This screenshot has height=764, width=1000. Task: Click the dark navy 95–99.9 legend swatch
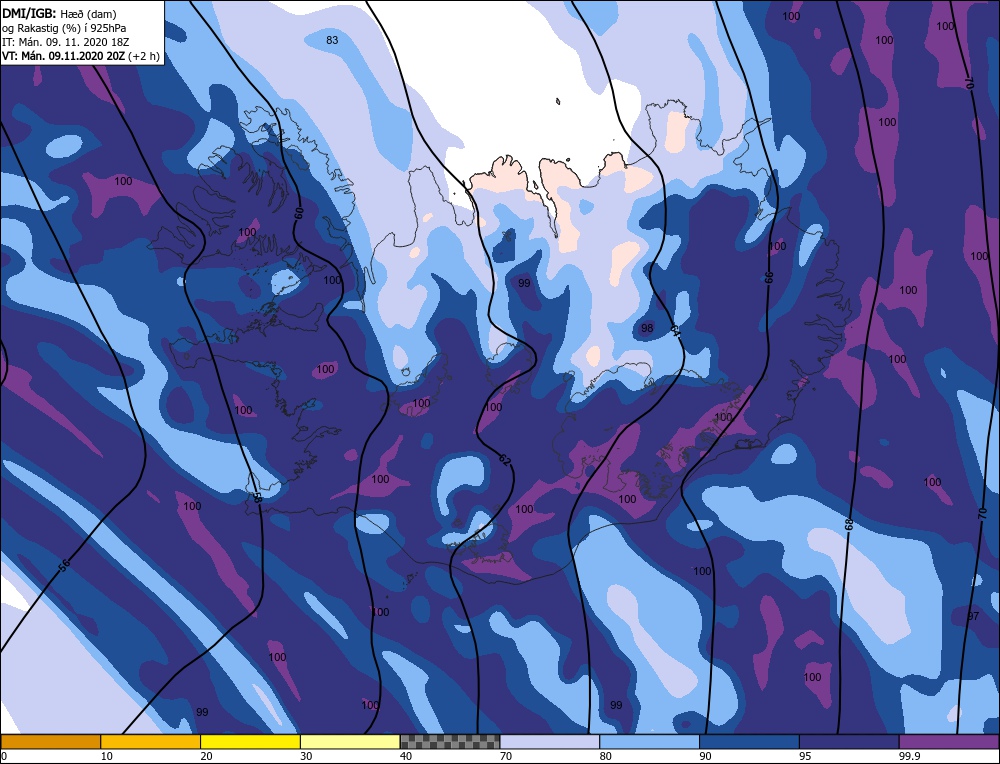coord(849,741)
